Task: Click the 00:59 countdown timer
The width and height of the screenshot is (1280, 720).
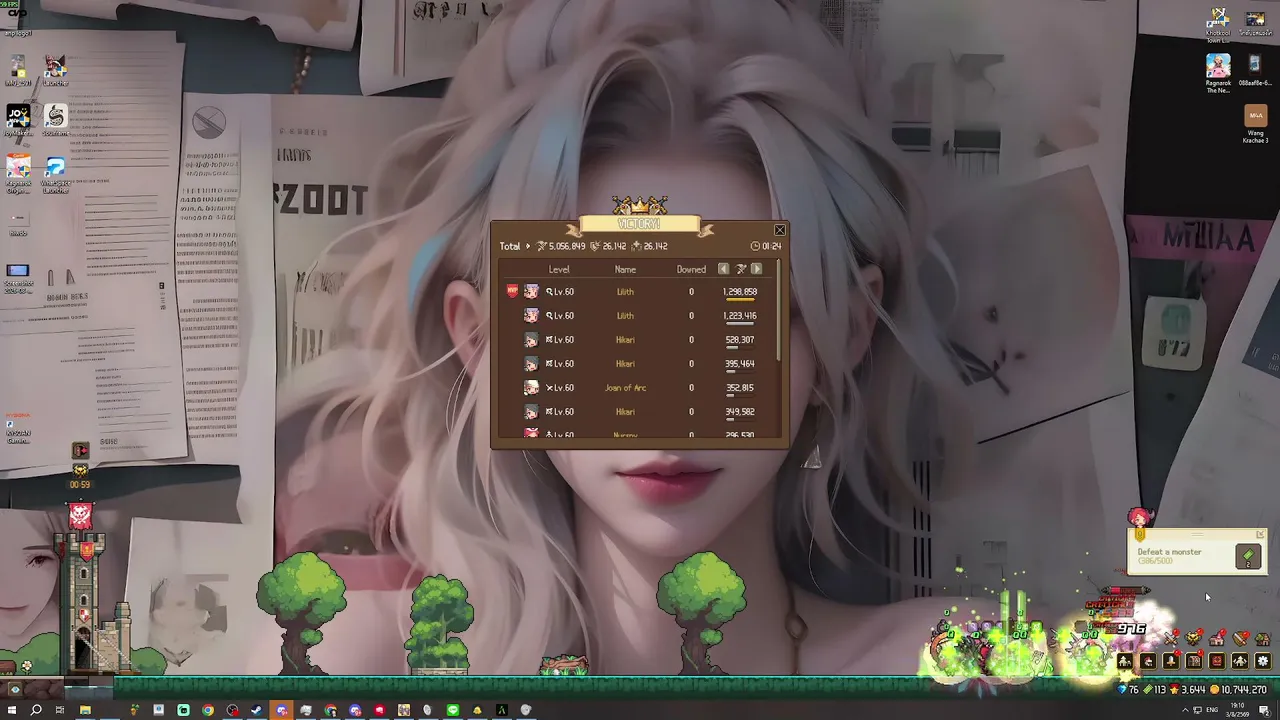Action: pyautogui.click(x=80, y=485)
